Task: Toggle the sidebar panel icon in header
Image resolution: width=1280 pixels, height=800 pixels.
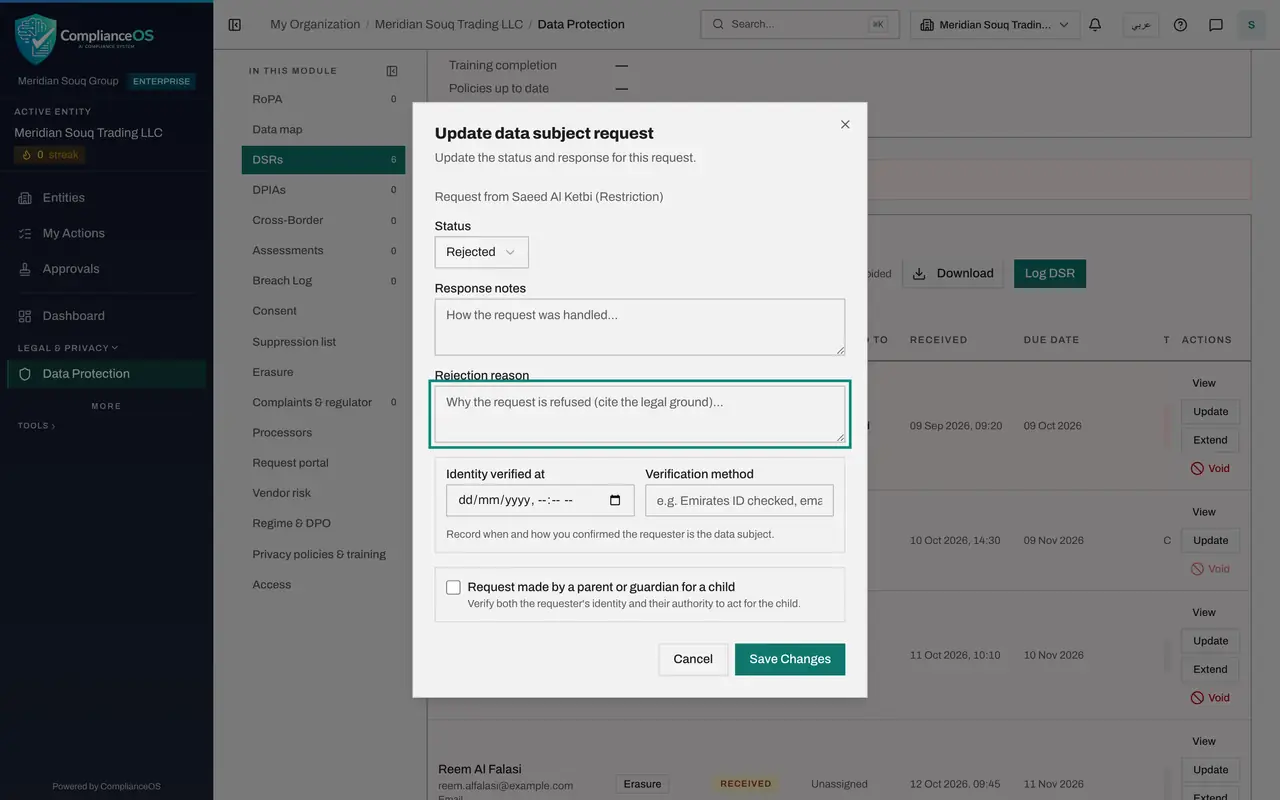Action: point(235,25)
